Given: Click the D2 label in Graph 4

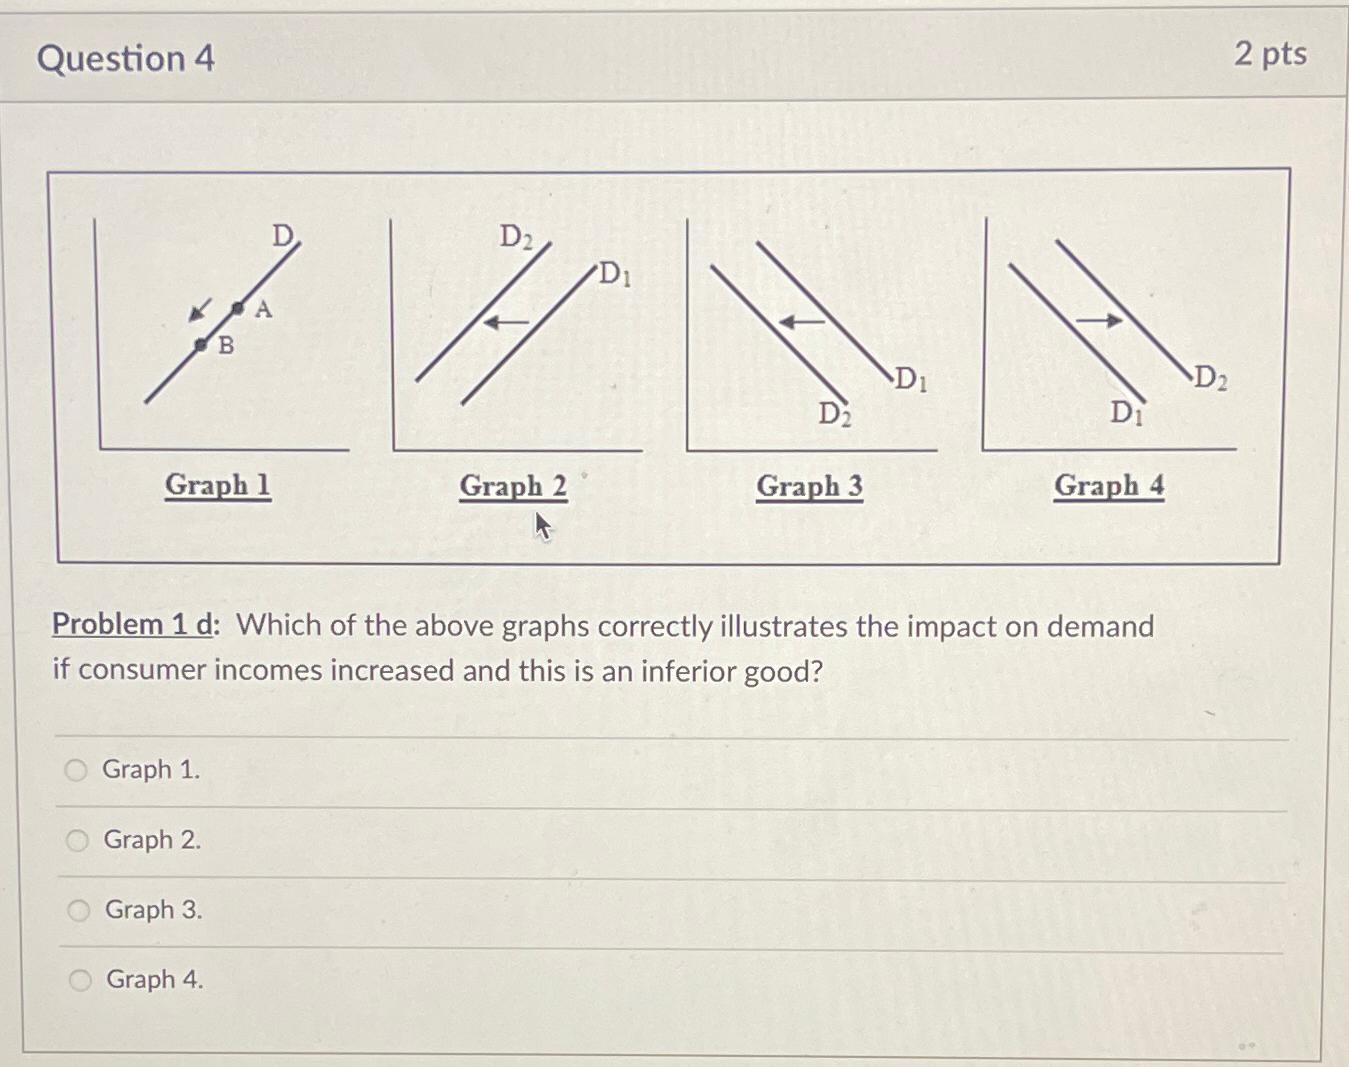Looking at the screenshot, I should [1210, 378].
